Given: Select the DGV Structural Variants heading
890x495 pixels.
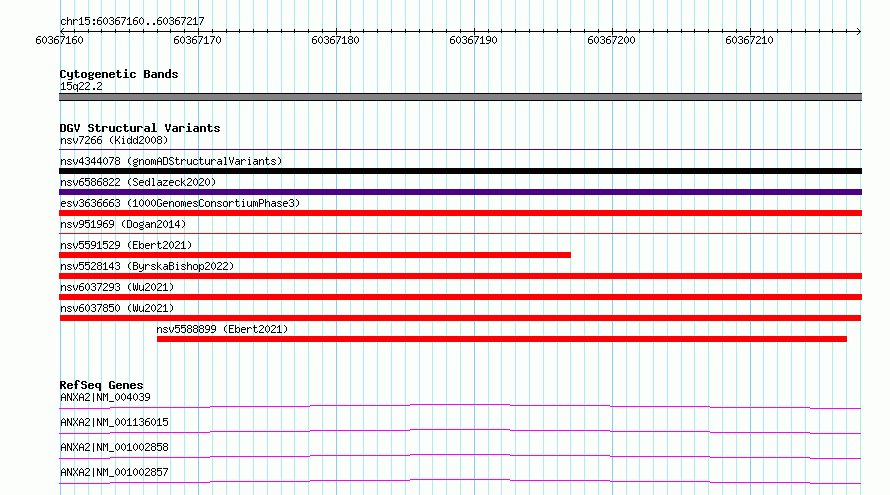Looking at the screenshot, I should coord(140,128).
